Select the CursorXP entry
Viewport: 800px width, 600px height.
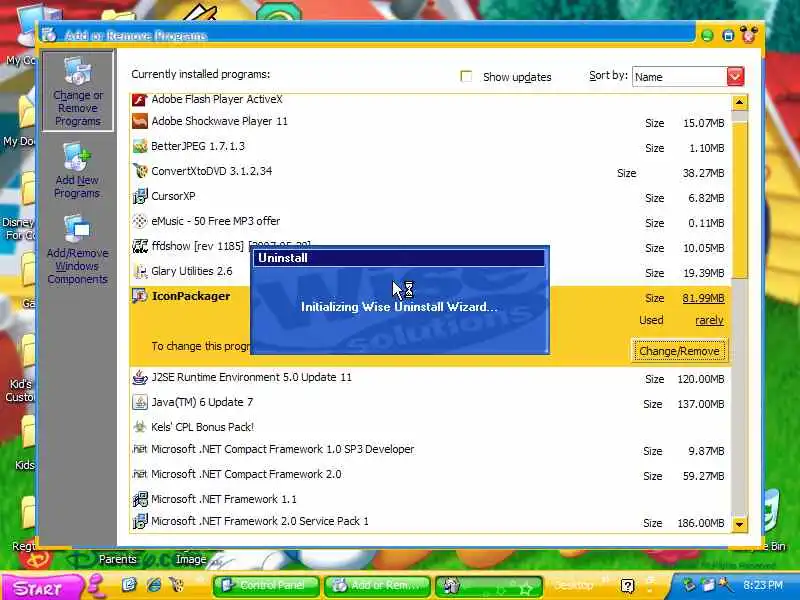coord(431,196)
